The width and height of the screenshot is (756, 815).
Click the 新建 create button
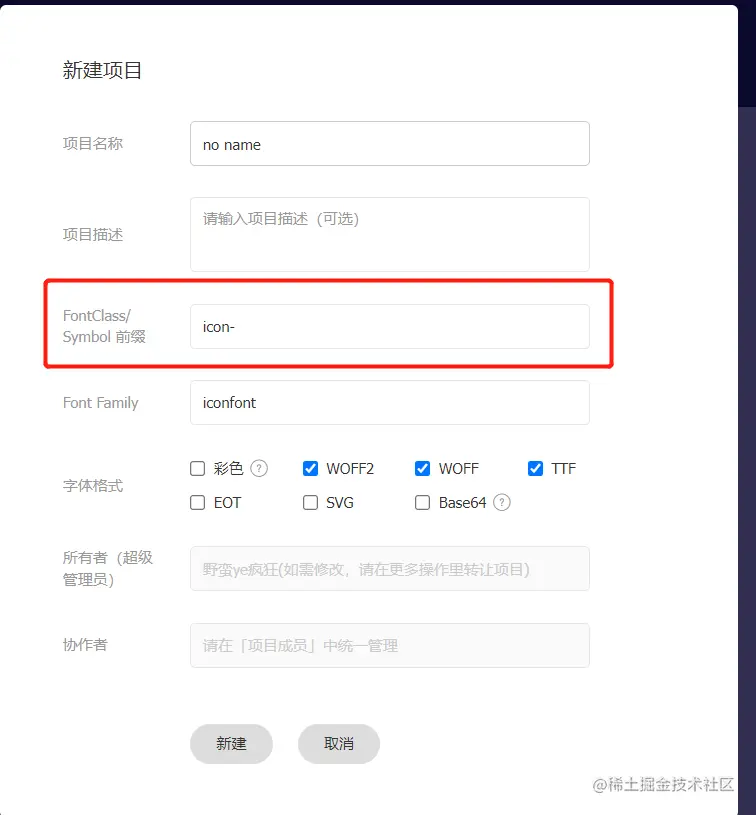(x=231, y=744)
